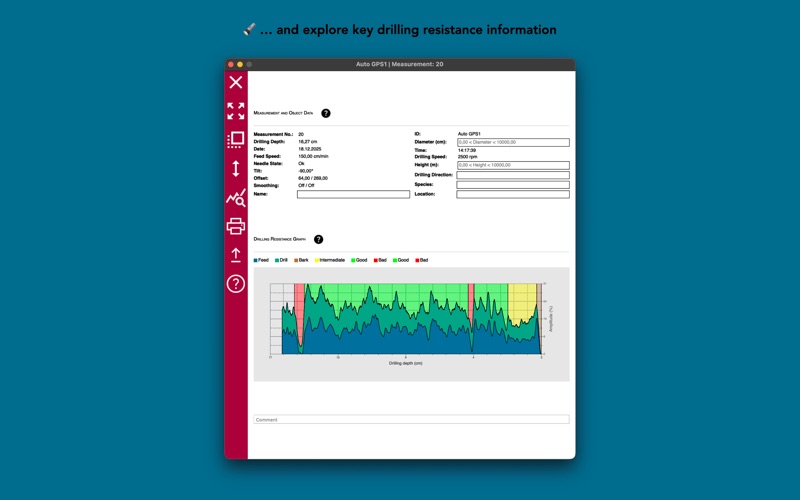Focus the Location text field

(513, 194)
